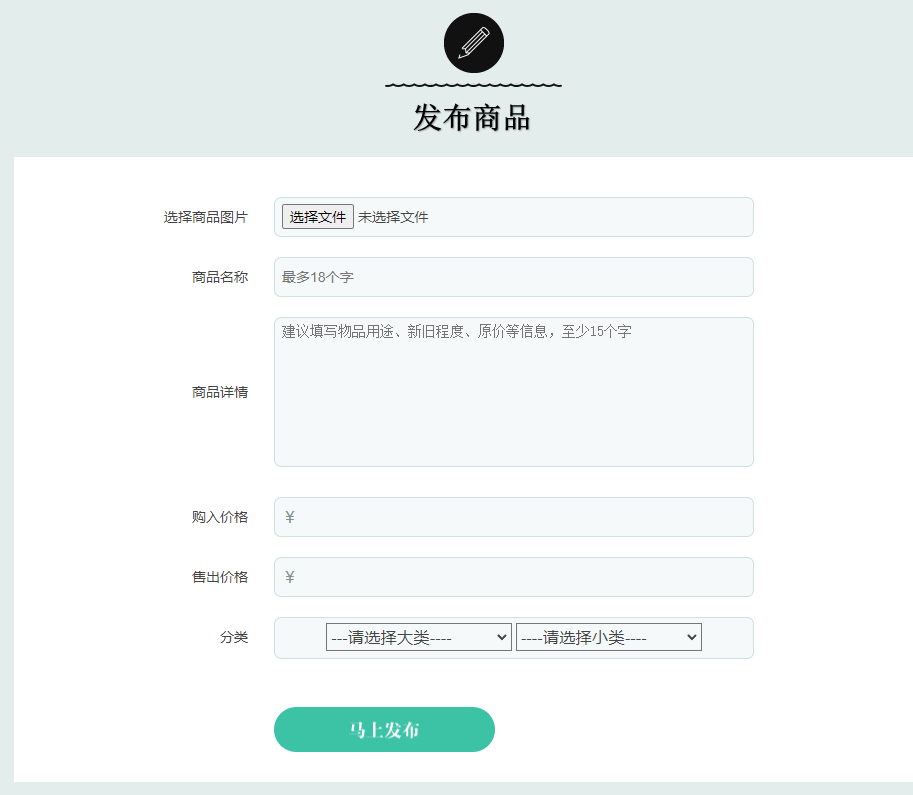
Task: Click the ¥ symbol in 售出价格
Action: pos(288,577)
